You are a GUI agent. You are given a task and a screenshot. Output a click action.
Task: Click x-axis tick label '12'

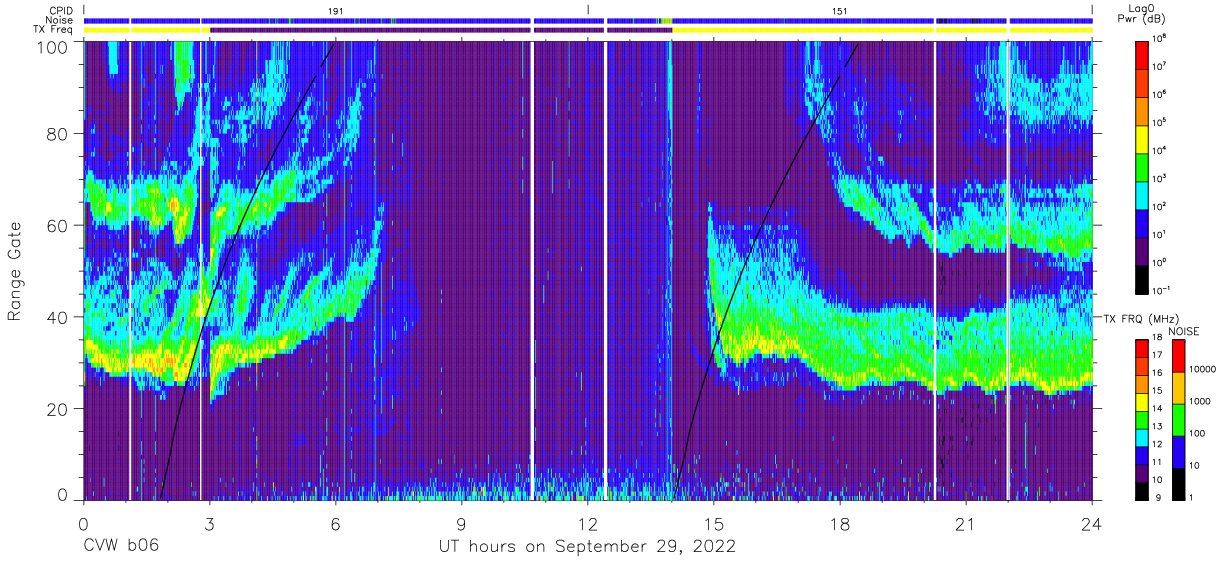587,523
